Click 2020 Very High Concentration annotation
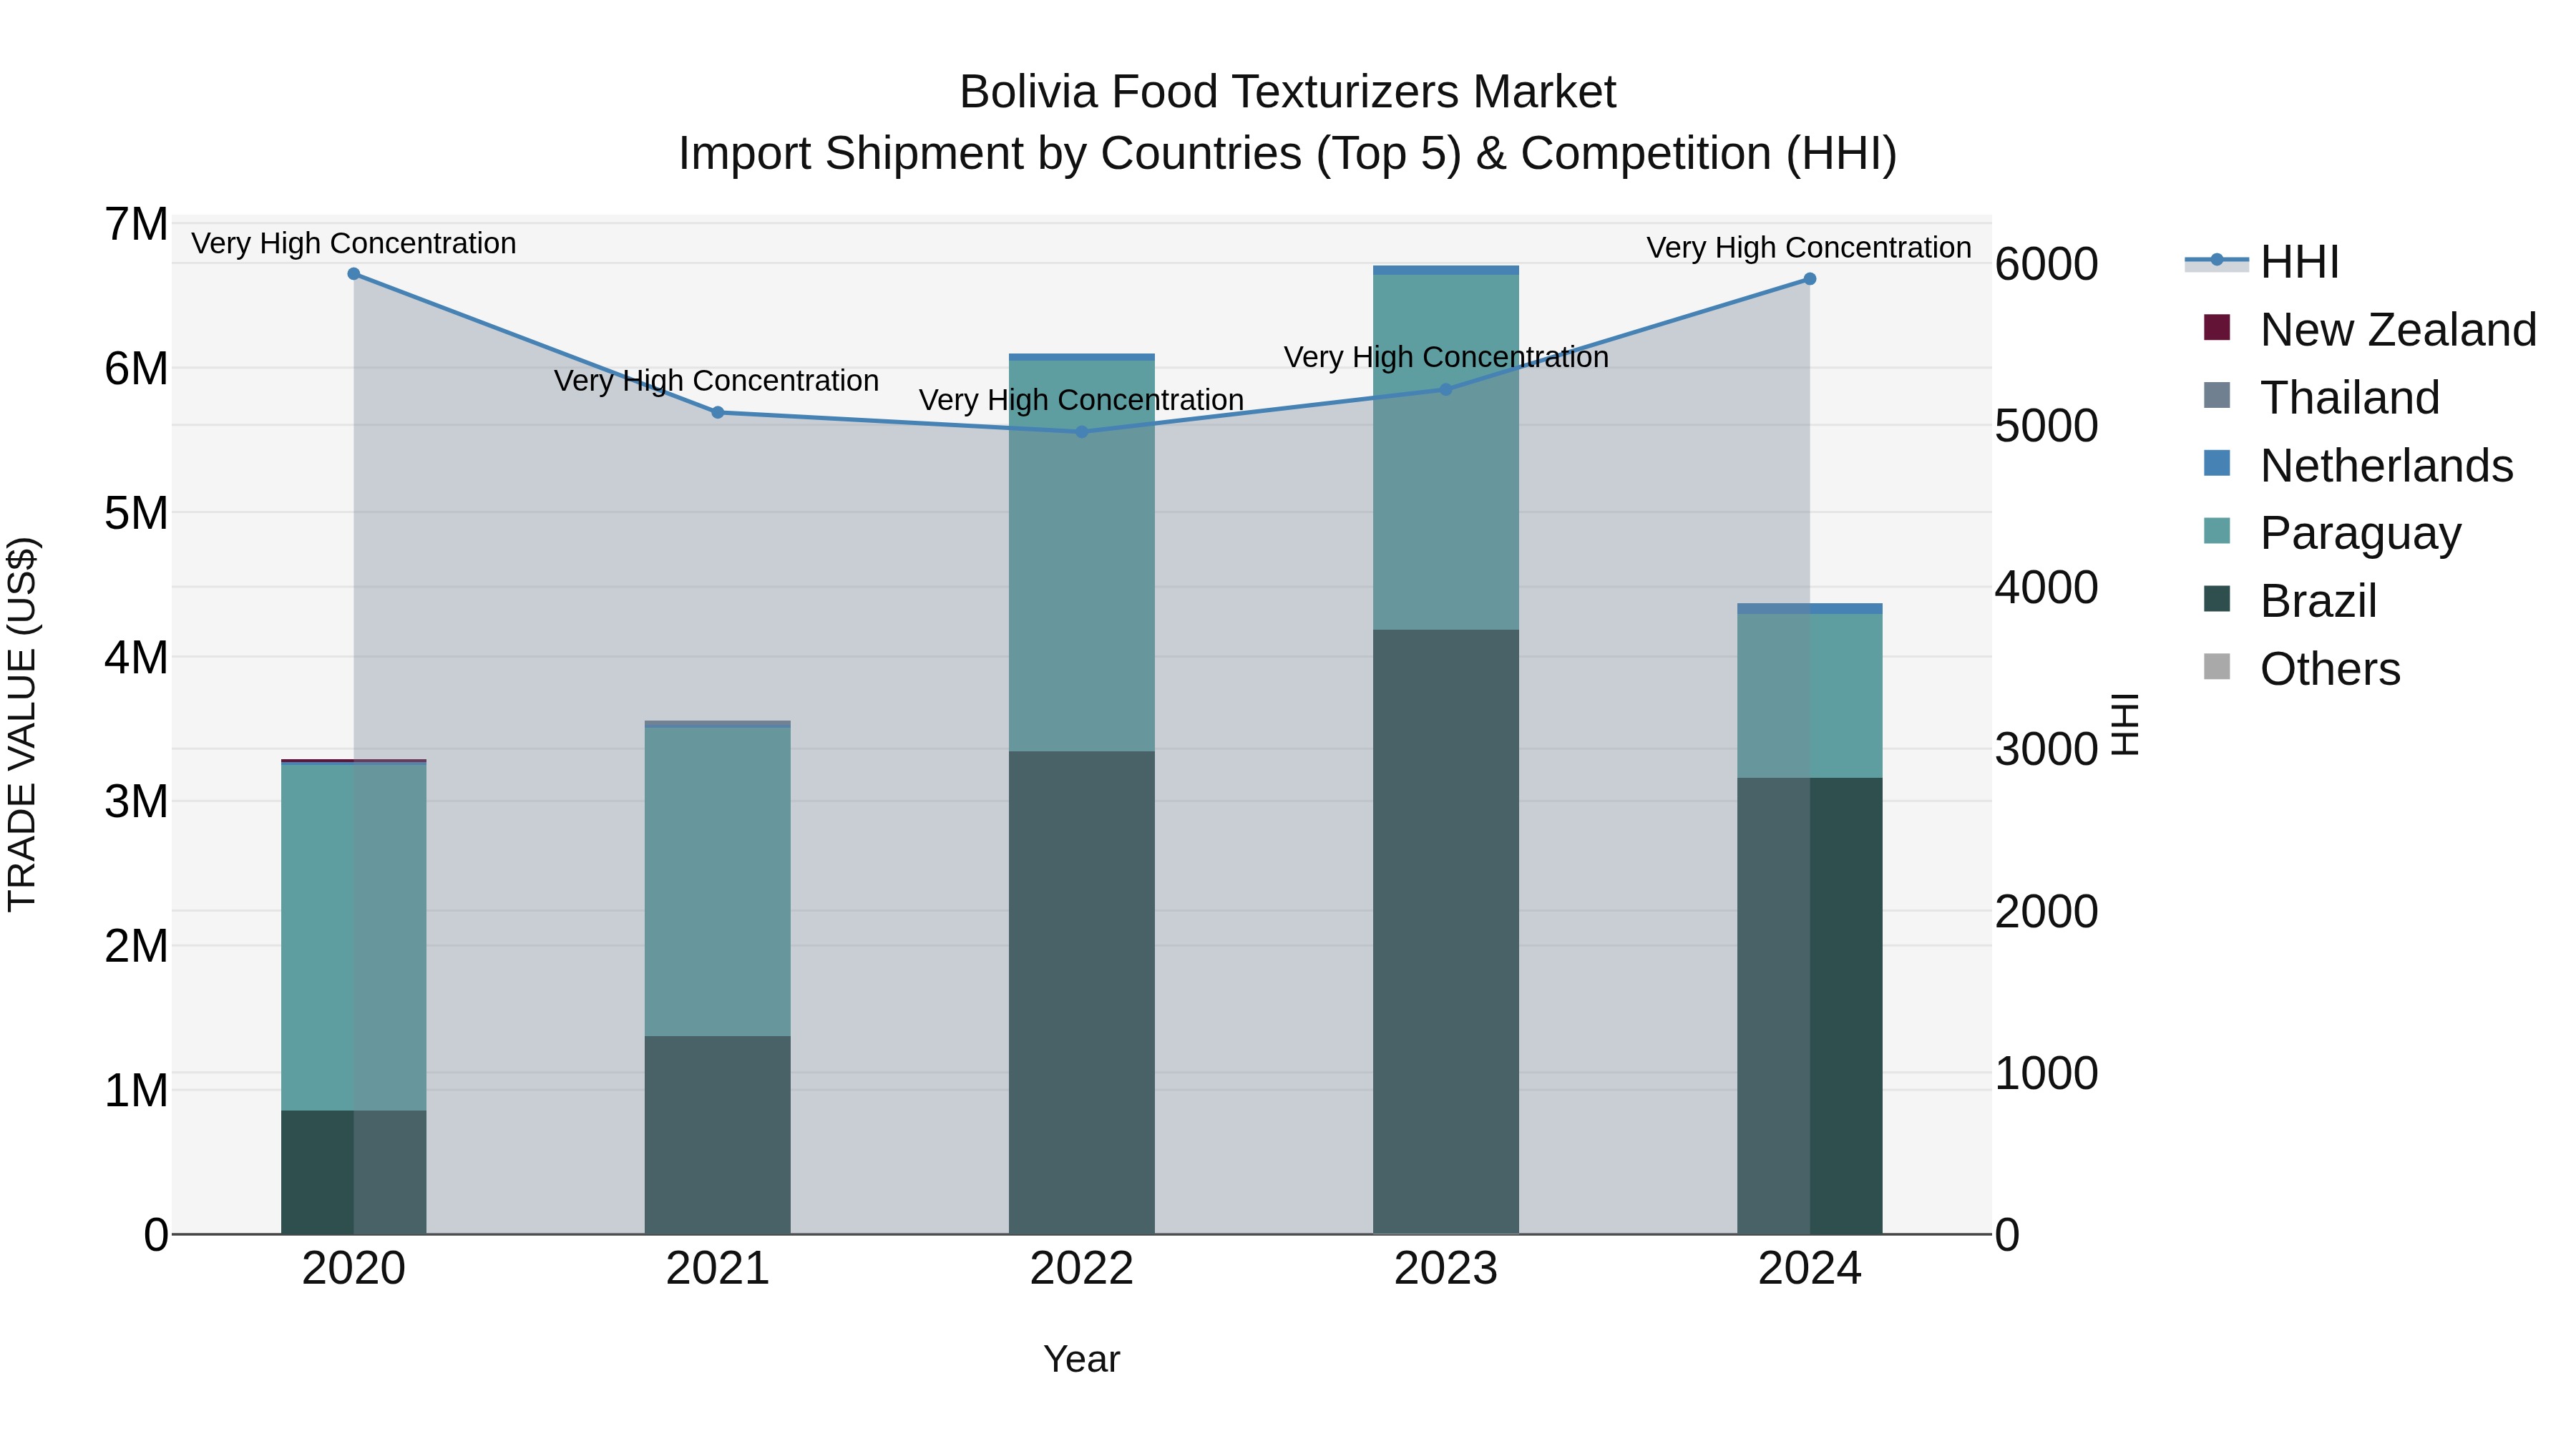Screen dimensions: 2576x1449 pos(353,243)
